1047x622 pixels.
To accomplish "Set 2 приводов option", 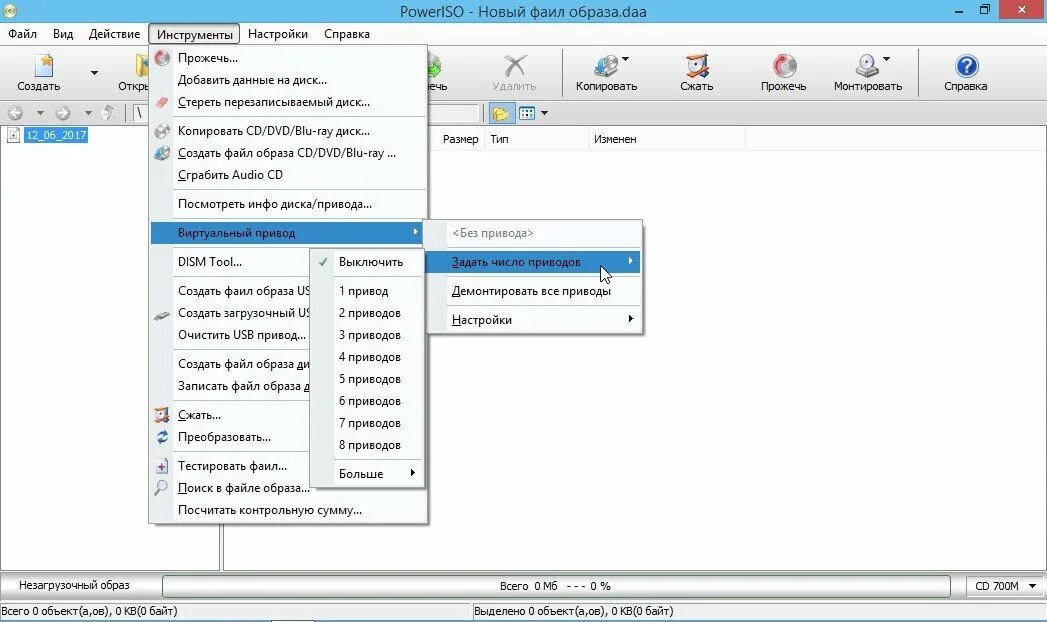I will click(x=367, y=313).
